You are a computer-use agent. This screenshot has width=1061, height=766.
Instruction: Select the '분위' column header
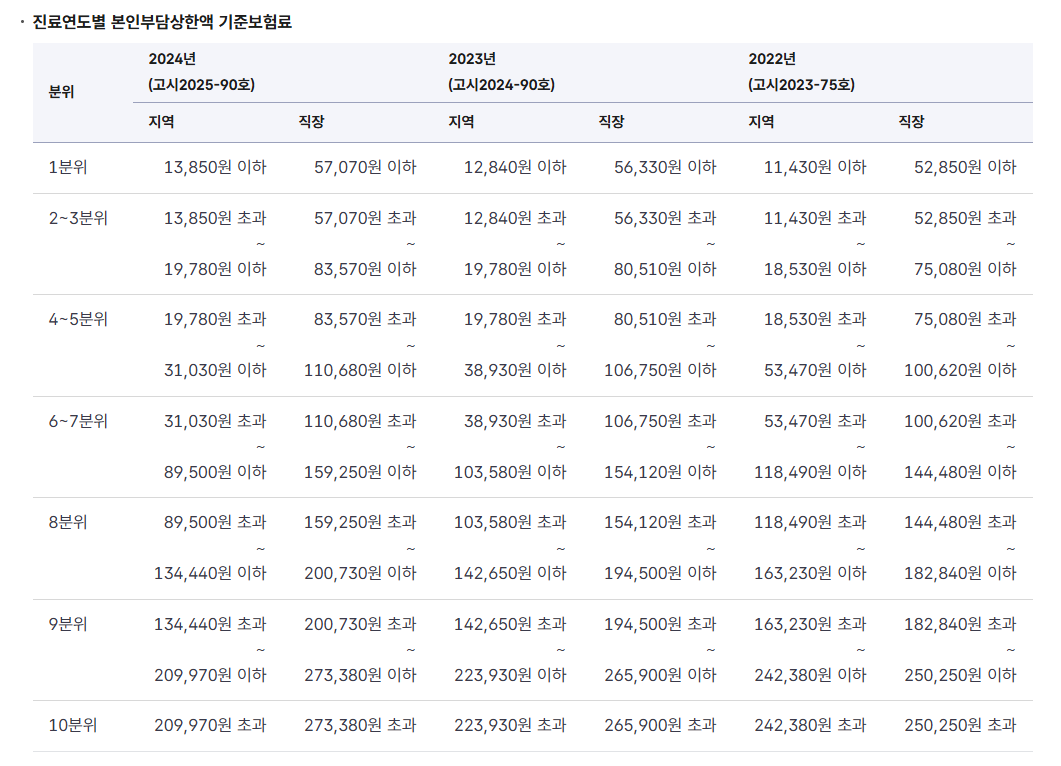(62, 92)
